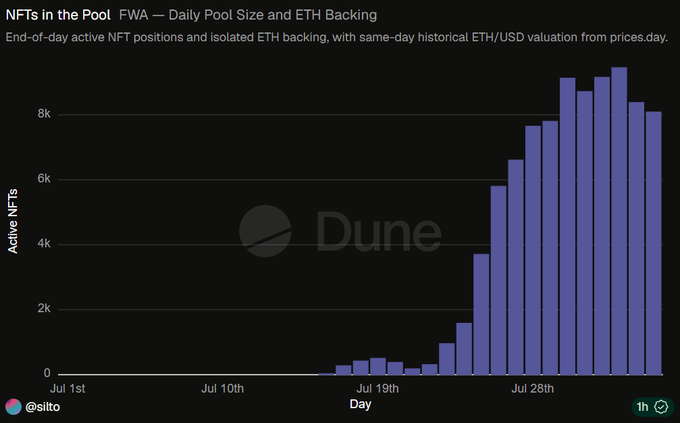Click the colorful author avatar icon

[x=13, y=407]
